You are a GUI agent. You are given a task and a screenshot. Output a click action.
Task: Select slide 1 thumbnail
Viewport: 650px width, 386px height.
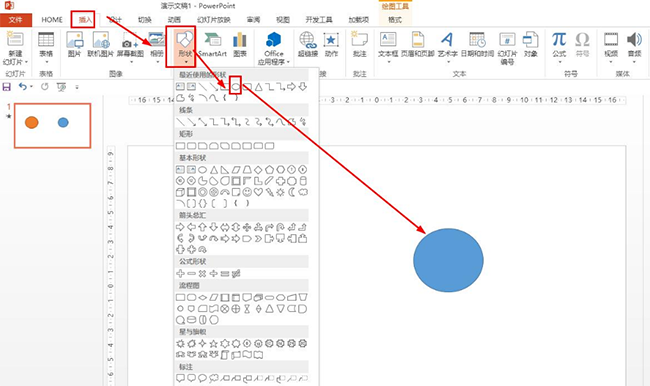53,126
